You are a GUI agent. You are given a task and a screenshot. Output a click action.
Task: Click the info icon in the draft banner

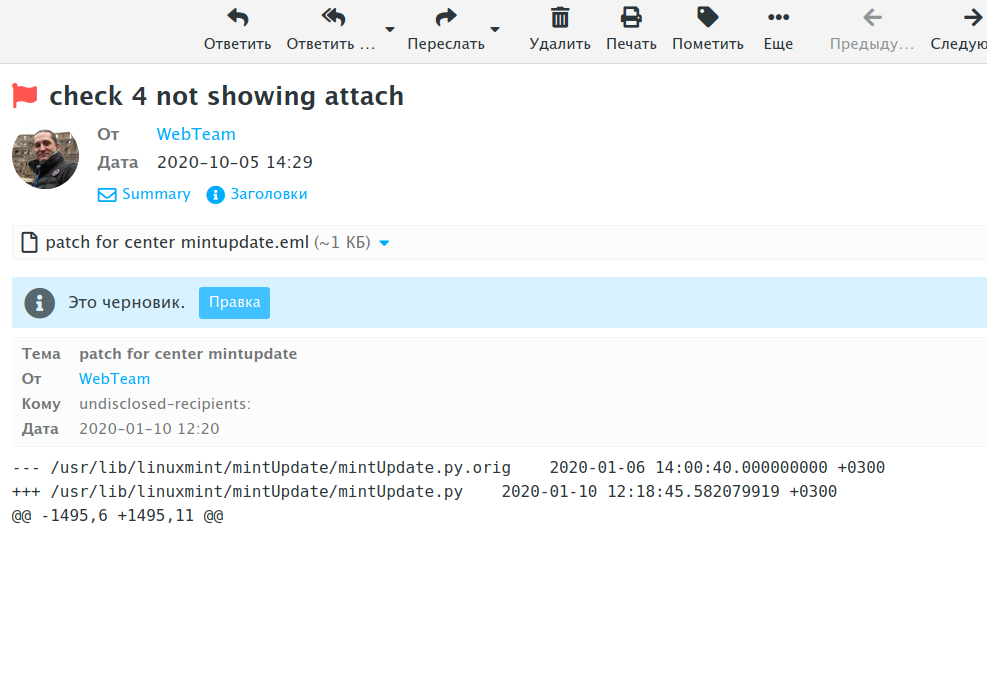click(38, 302)
